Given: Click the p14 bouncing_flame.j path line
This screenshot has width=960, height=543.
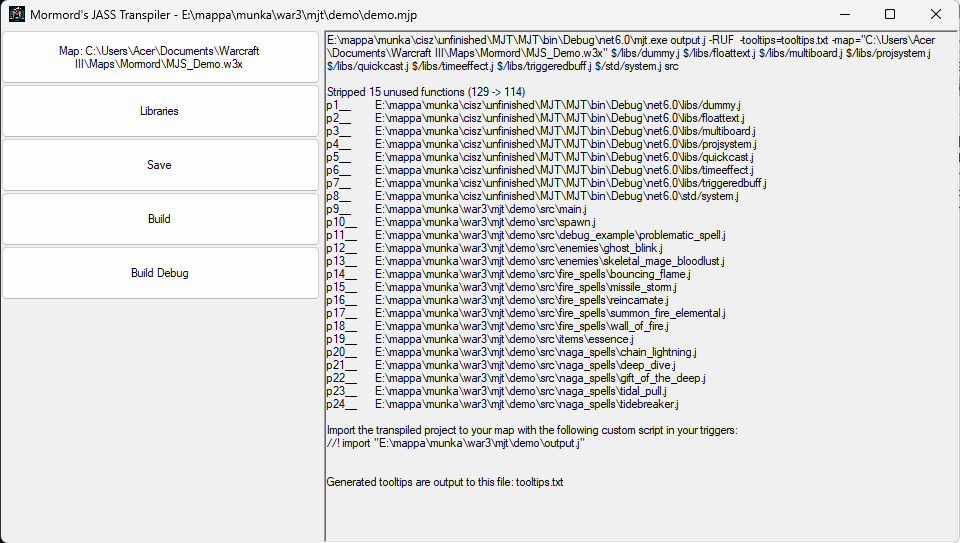Looking at the screenshot, I should click(509, 274).
